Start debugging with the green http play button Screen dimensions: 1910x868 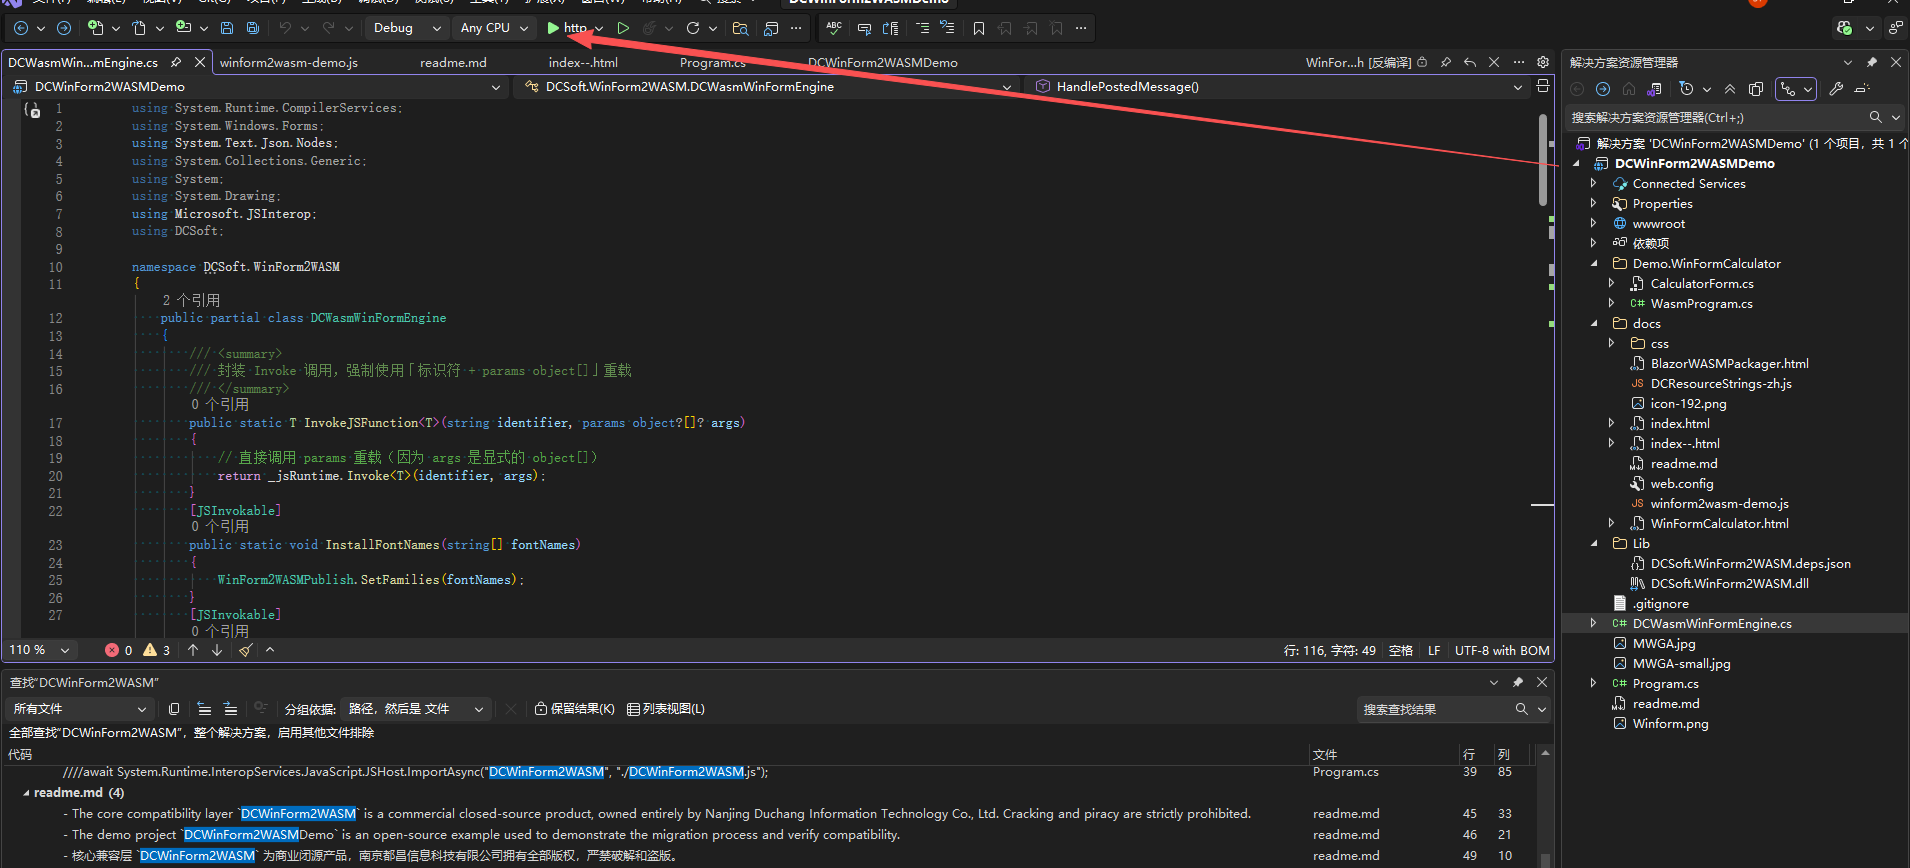click(569, 28)
